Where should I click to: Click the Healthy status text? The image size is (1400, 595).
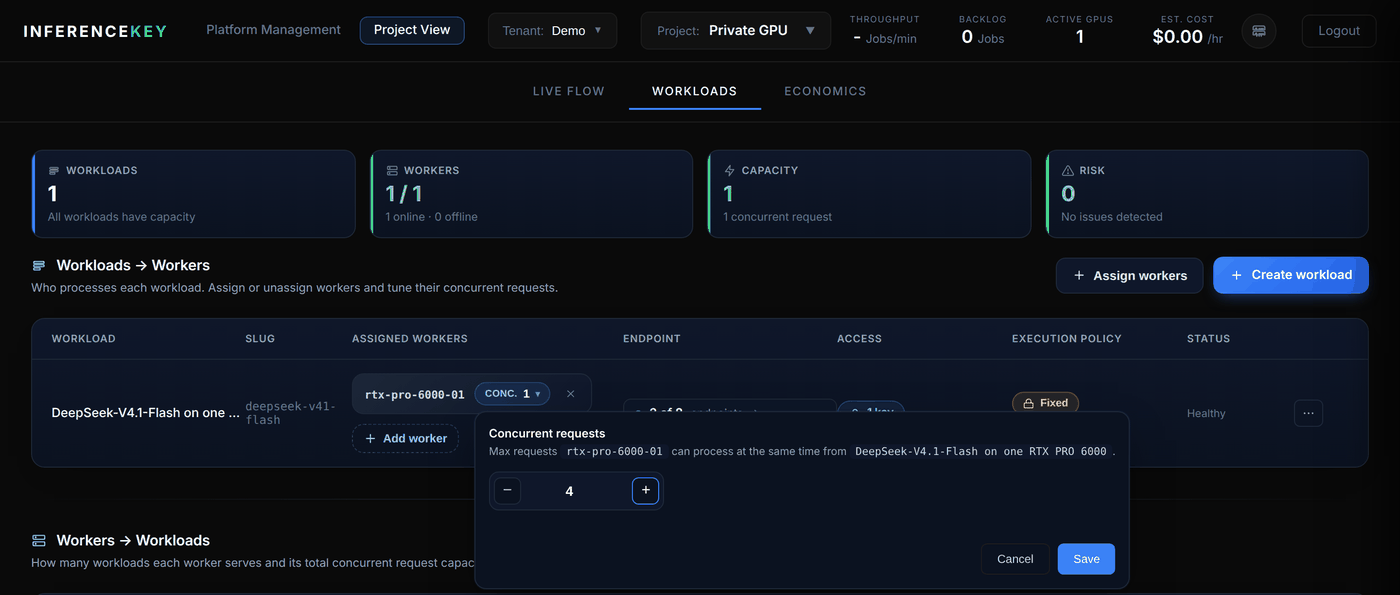[x=1206, y=413]
